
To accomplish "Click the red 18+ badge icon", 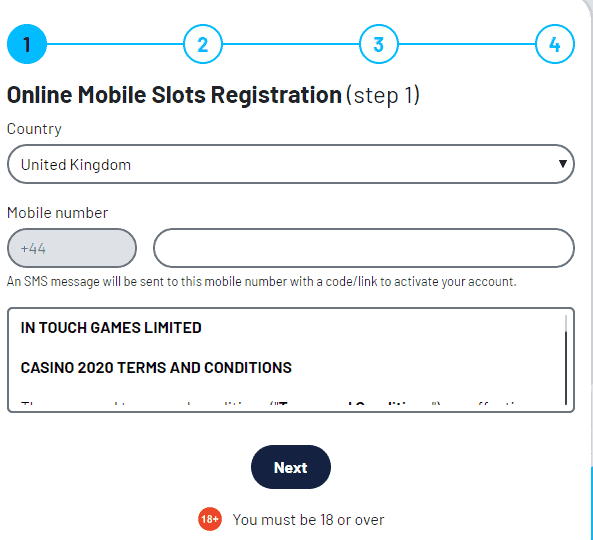I will click(x=210, y=519).
